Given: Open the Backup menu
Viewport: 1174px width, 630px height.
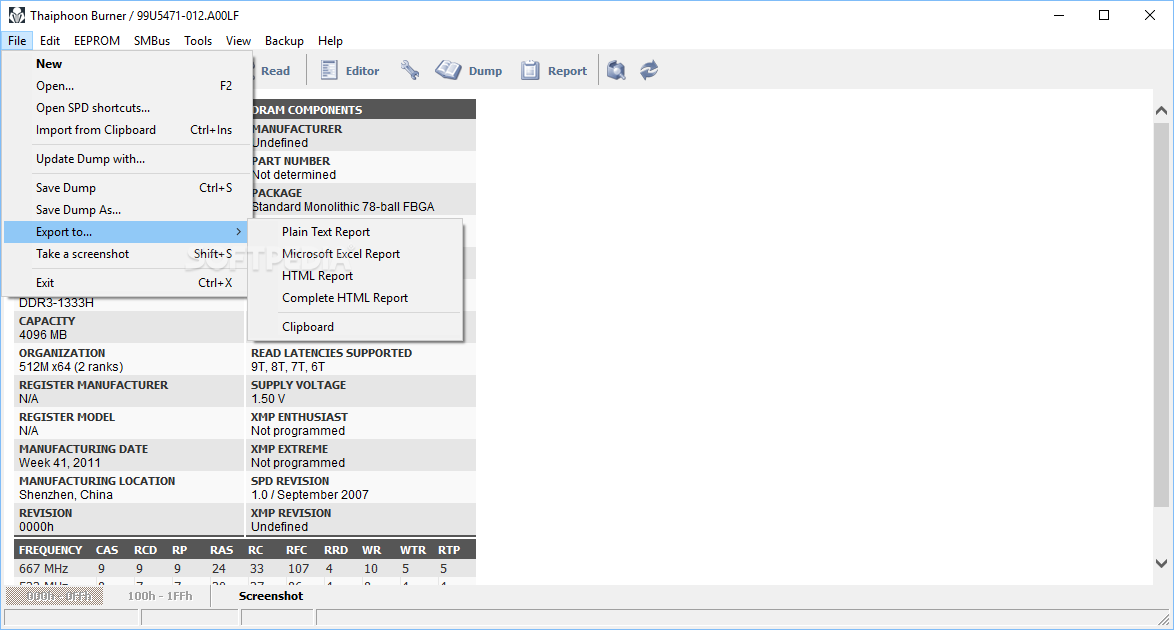Looking at the screenshot, I should coord(285,40).
